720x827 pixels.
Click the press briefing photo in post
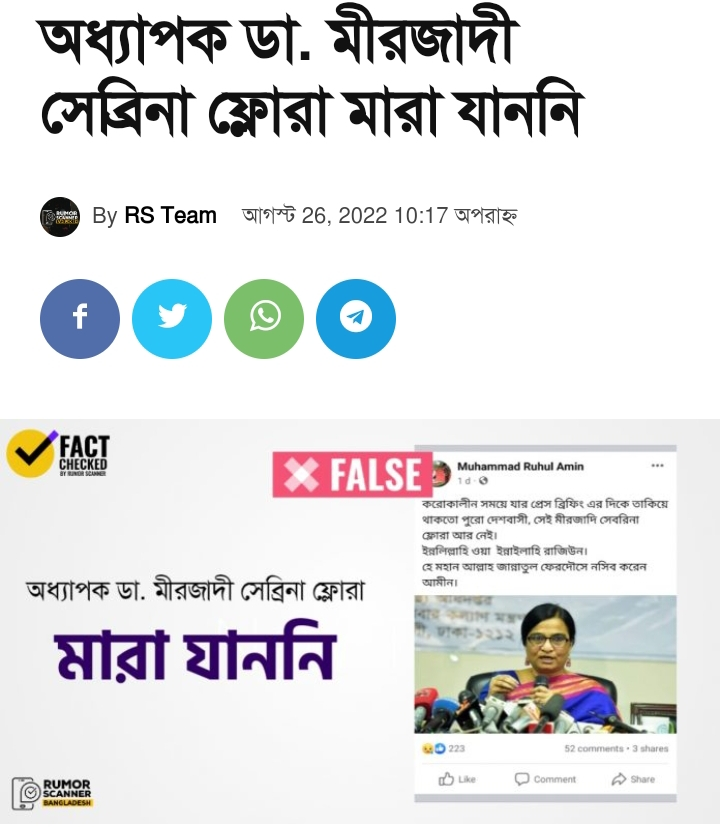point(545,664)
